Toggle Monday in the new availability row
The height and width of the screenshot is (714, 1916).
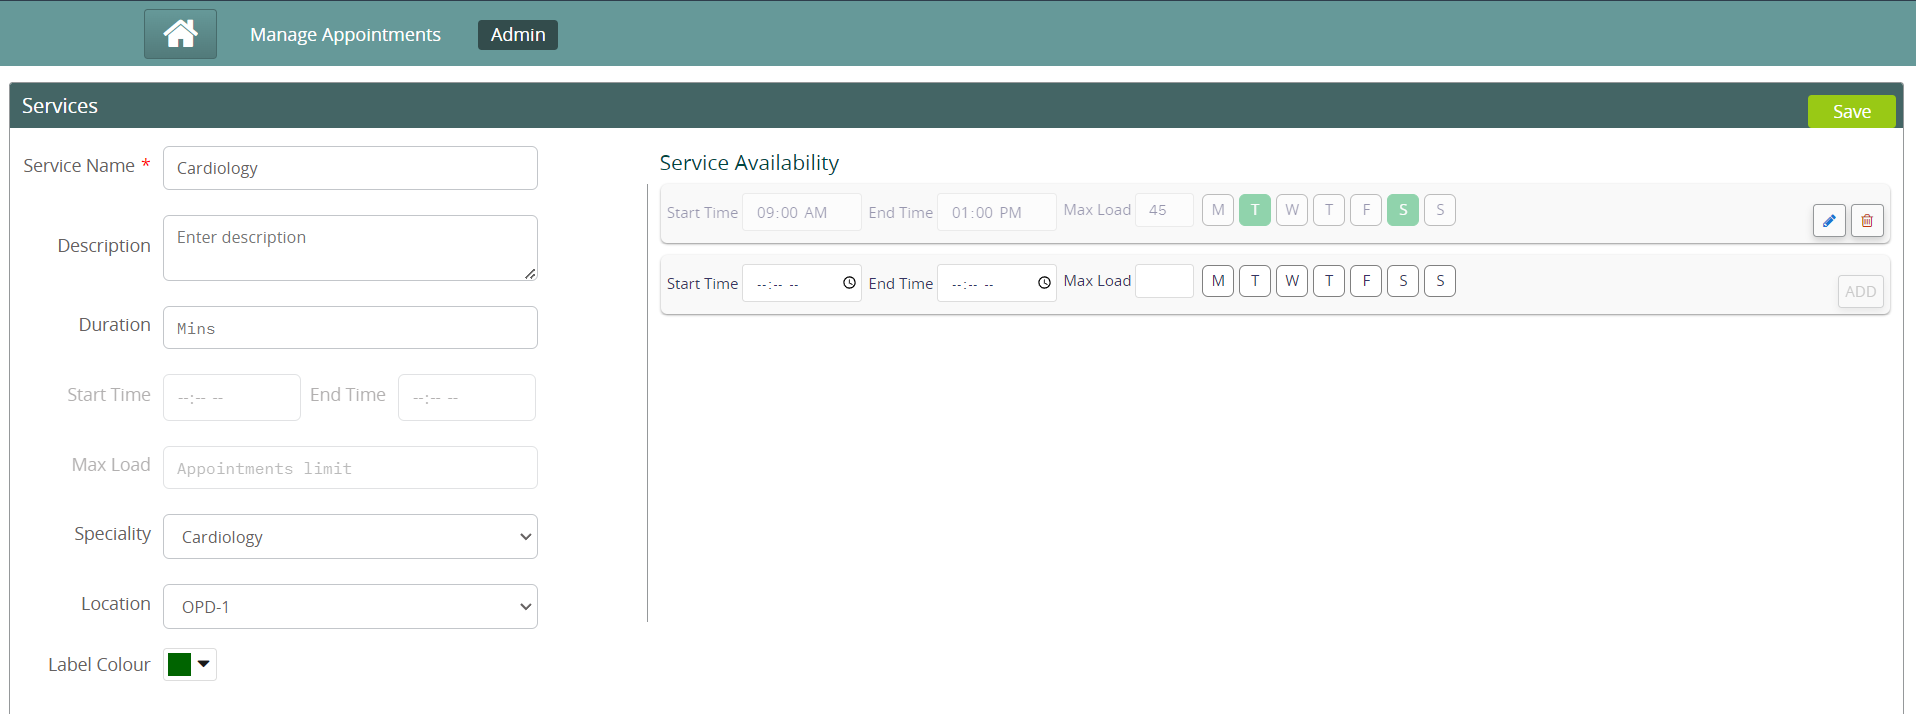tap(1218, 281)
